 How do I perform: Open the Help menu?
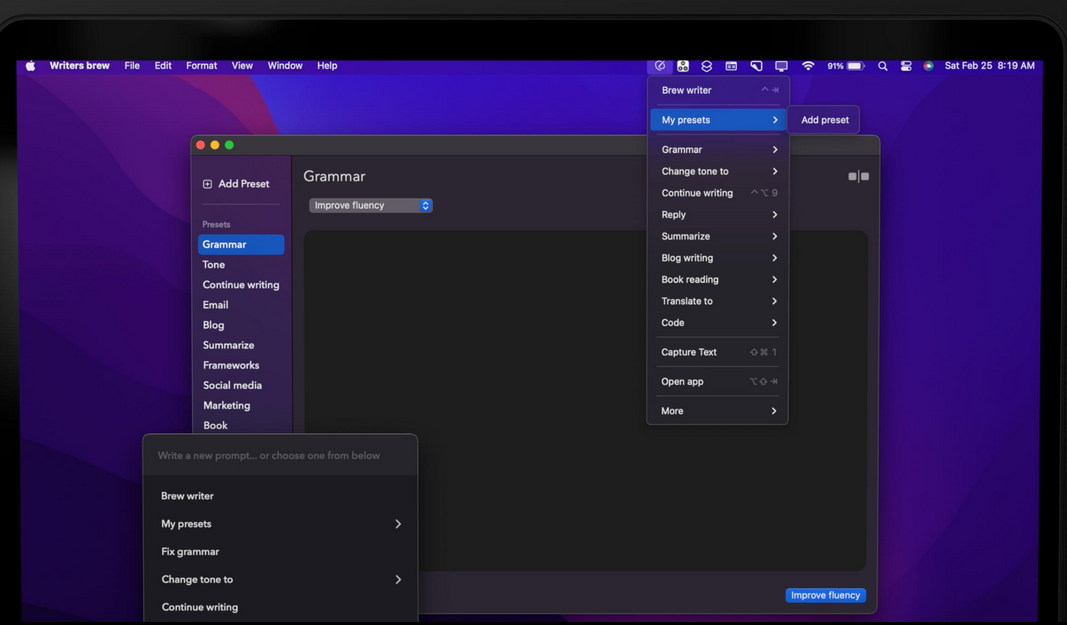coord(327,66)
